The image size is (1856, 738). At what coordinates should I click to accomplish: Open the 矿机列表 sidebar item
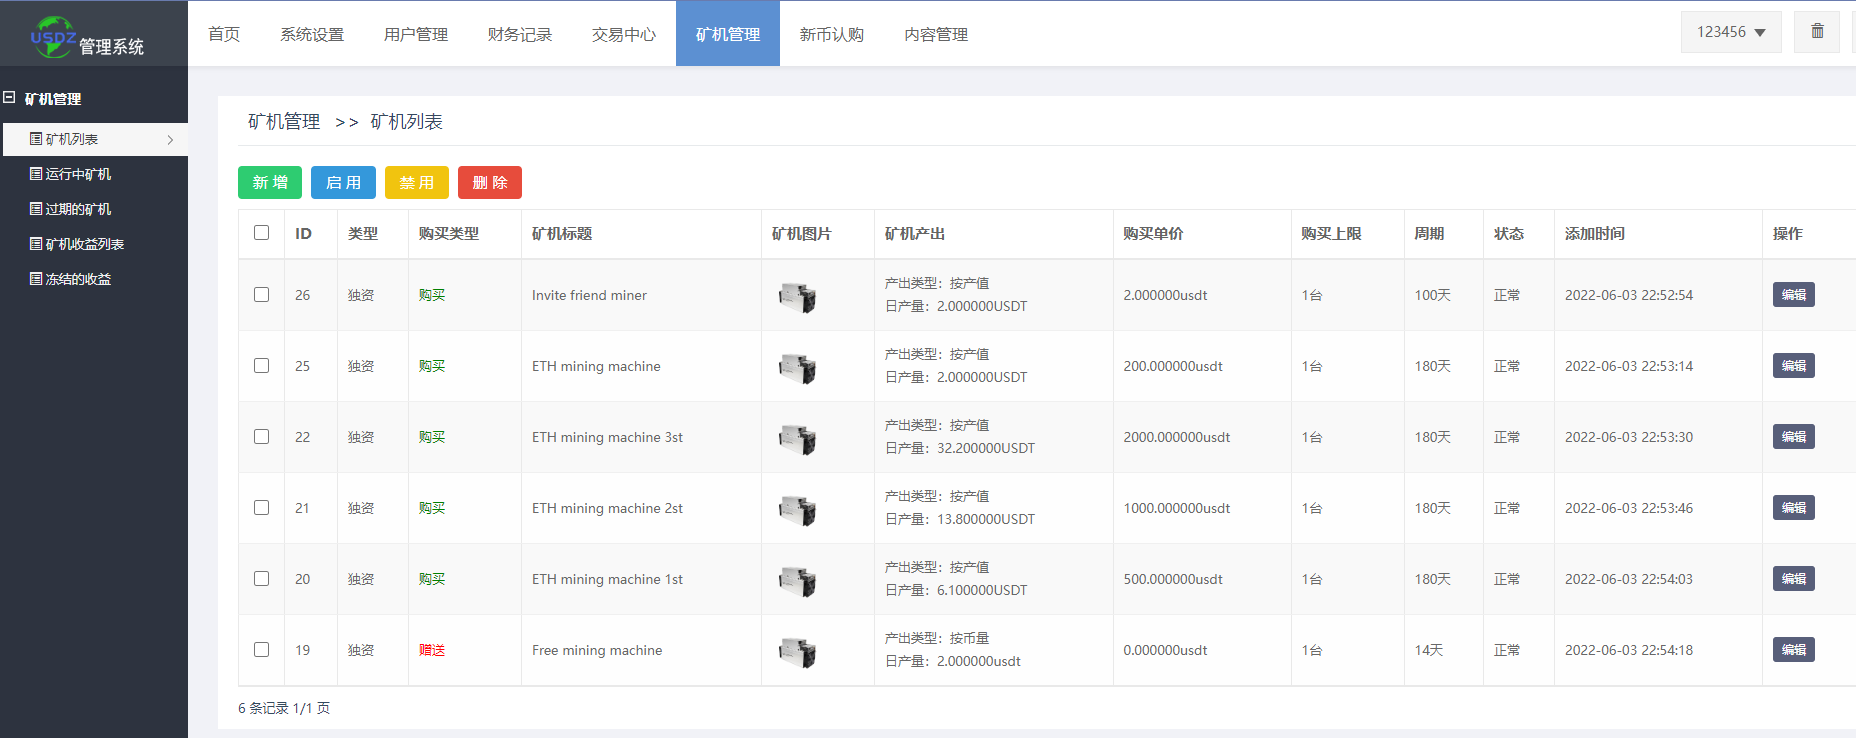pos(72,139)
